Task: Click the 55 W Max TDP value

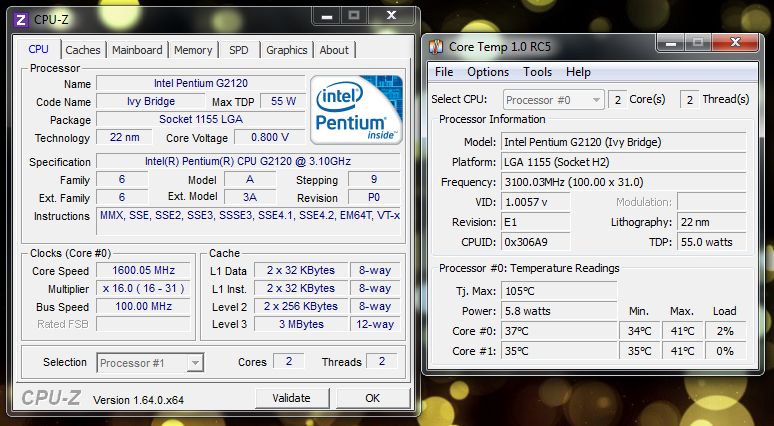Action: click(x=283, y=101)
